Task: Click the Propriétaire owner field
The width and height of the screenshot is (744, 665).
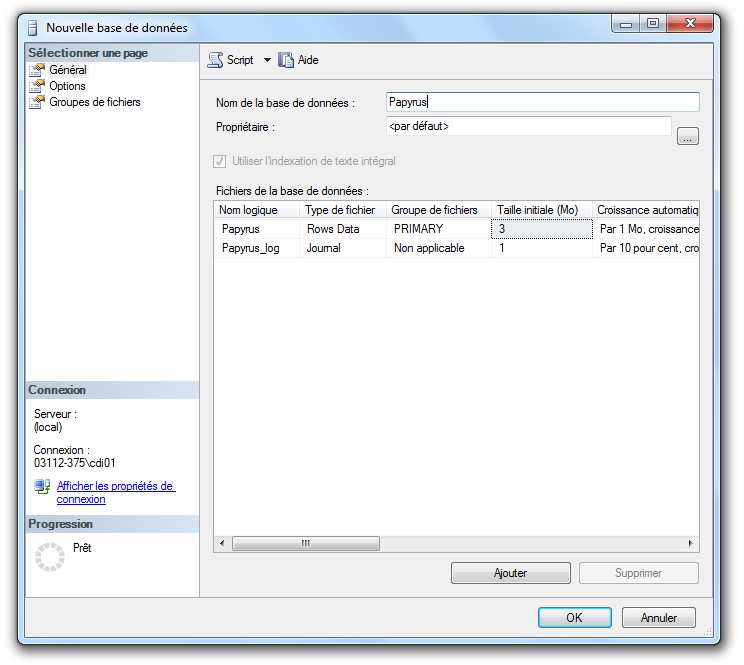Action: tap(528, 126)
